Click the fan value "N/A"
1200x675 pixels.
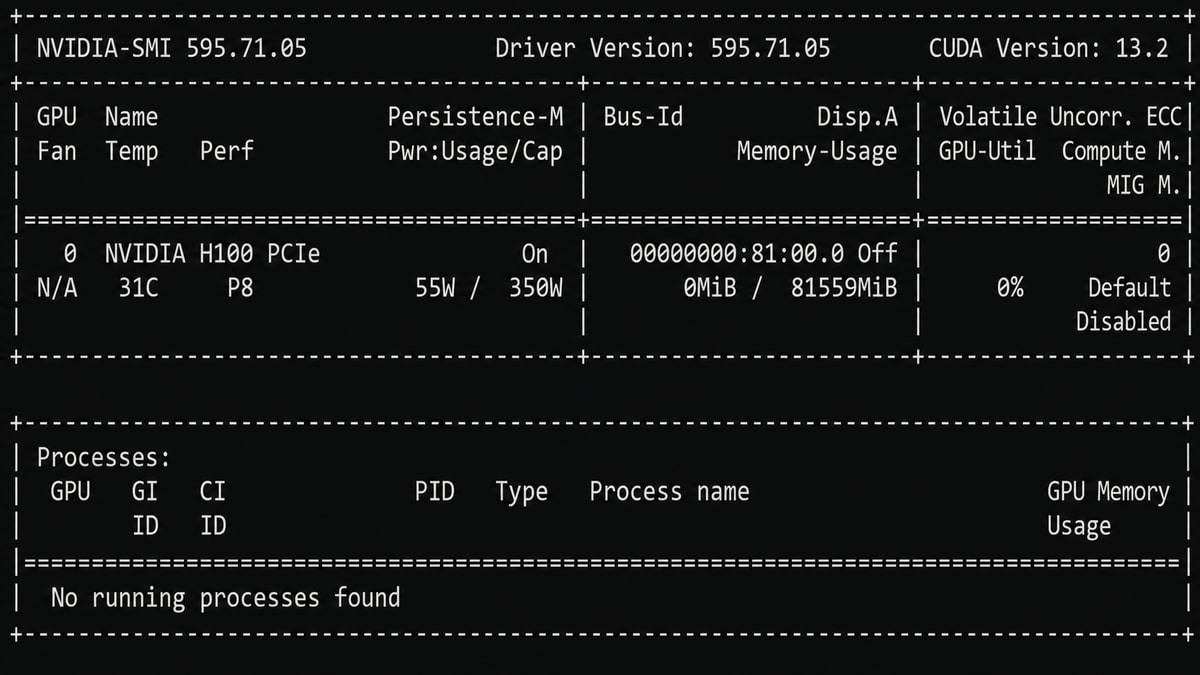57,288
